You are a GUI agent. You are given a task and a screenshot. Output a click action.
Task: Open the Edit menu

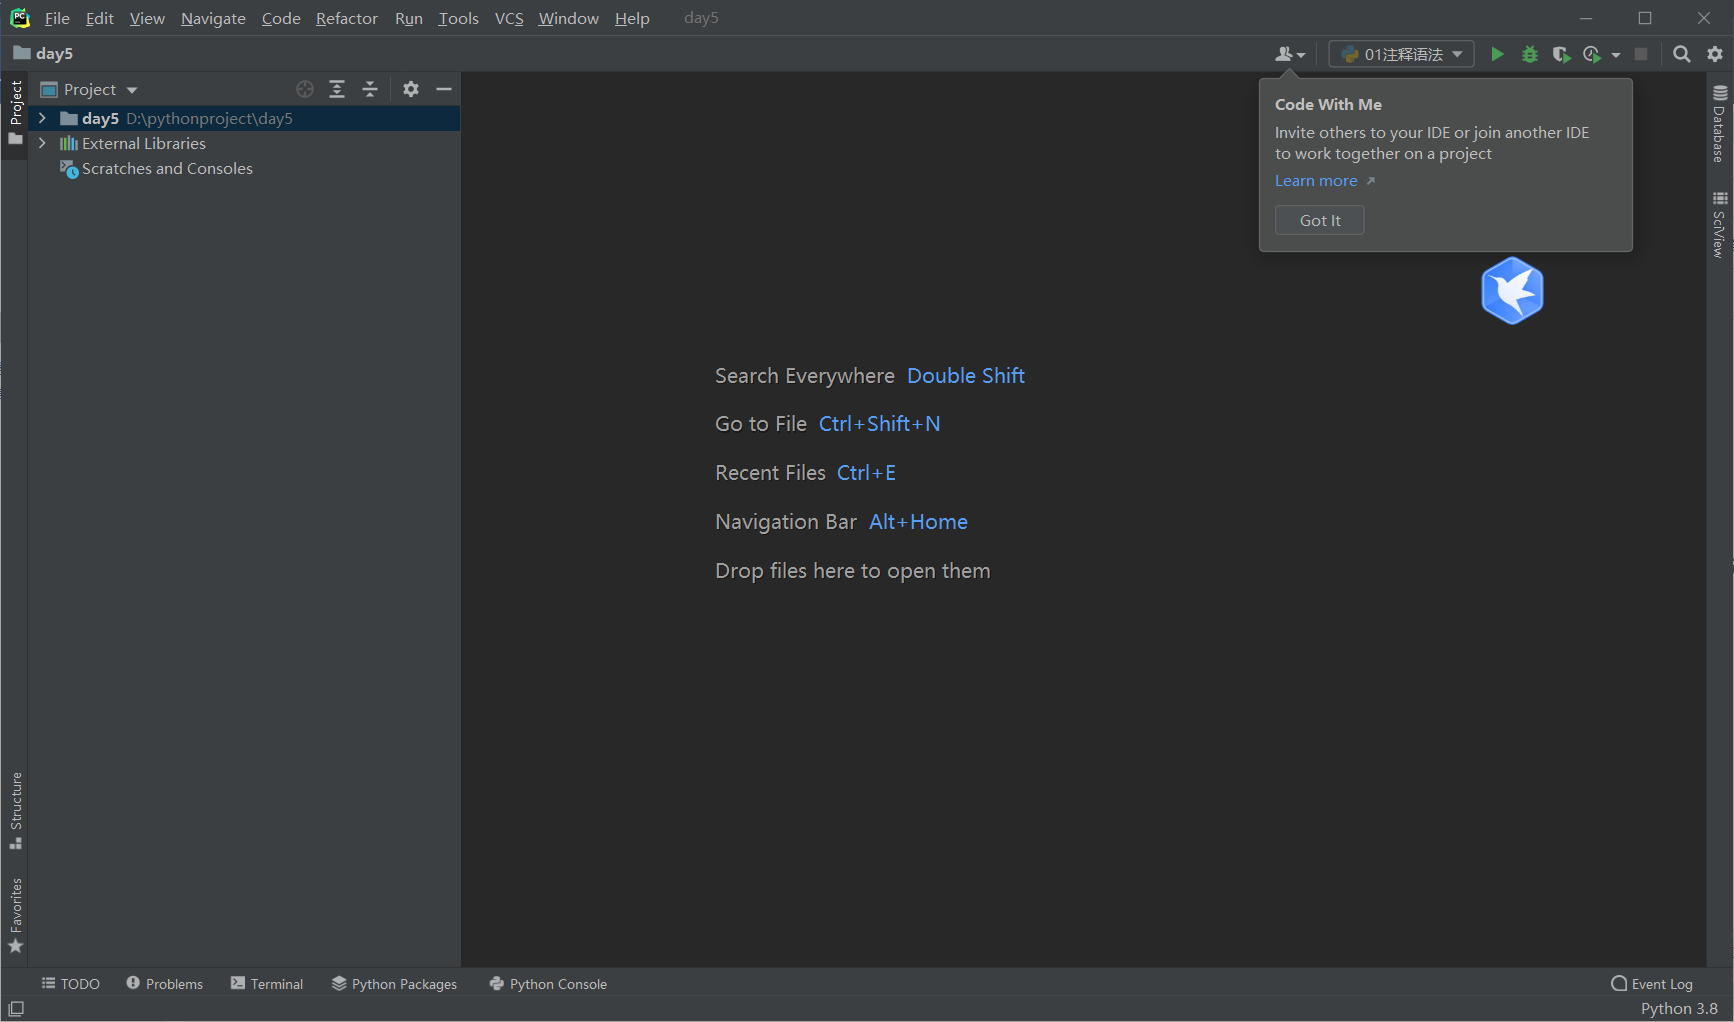pyautogui.click(x=99, y=18)
